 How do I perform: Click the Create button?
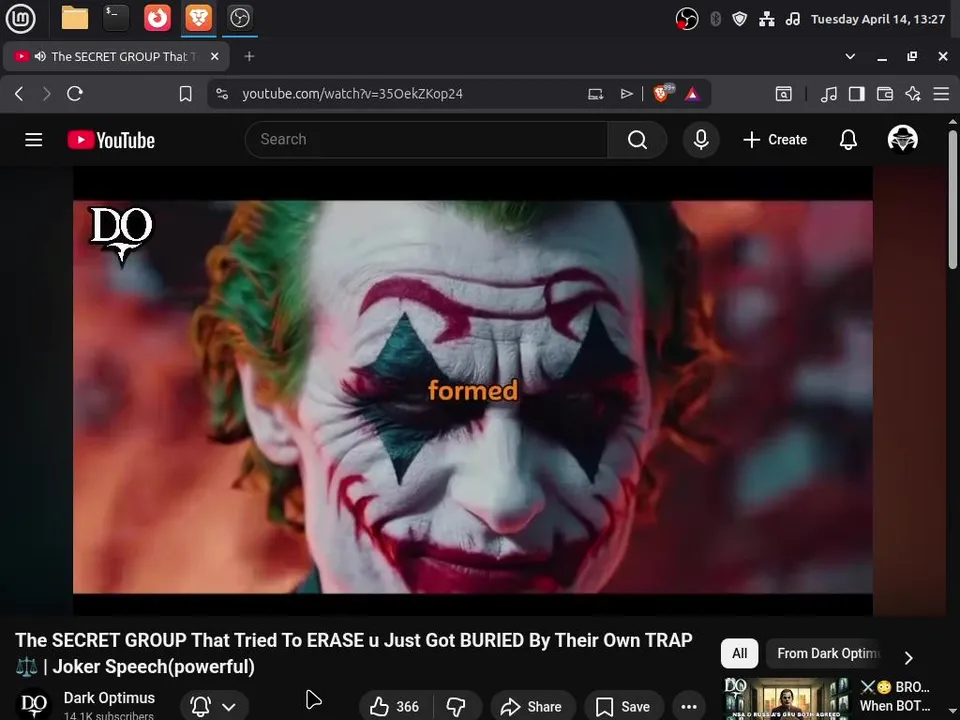774,140
